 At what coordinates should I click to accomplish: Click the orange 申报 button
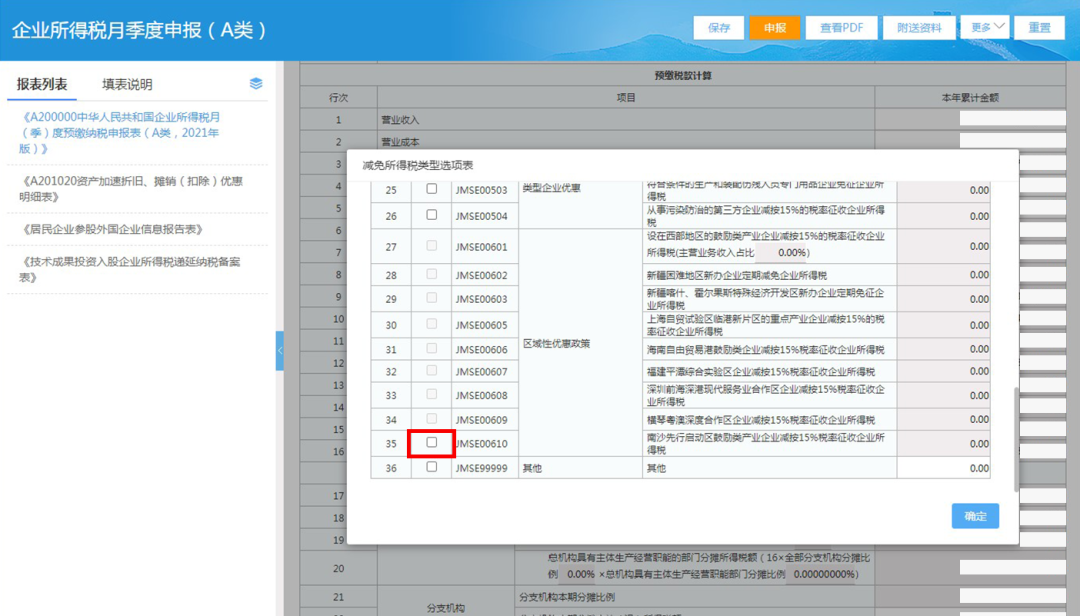pos(775,28)
